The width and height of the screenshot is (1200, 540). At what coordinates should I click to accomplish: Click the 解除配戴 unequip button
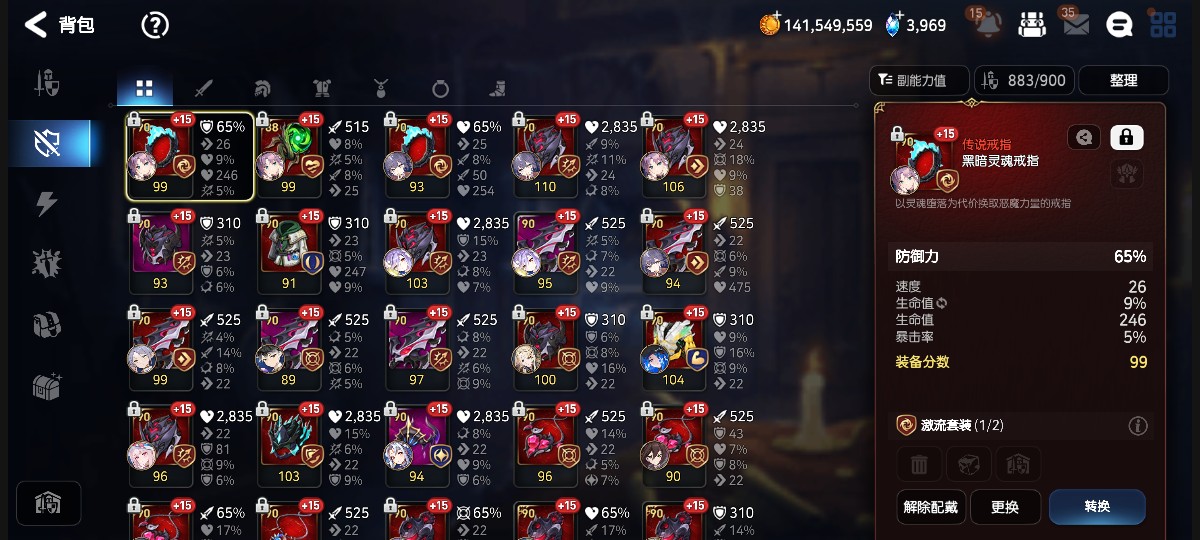point(930,507)
